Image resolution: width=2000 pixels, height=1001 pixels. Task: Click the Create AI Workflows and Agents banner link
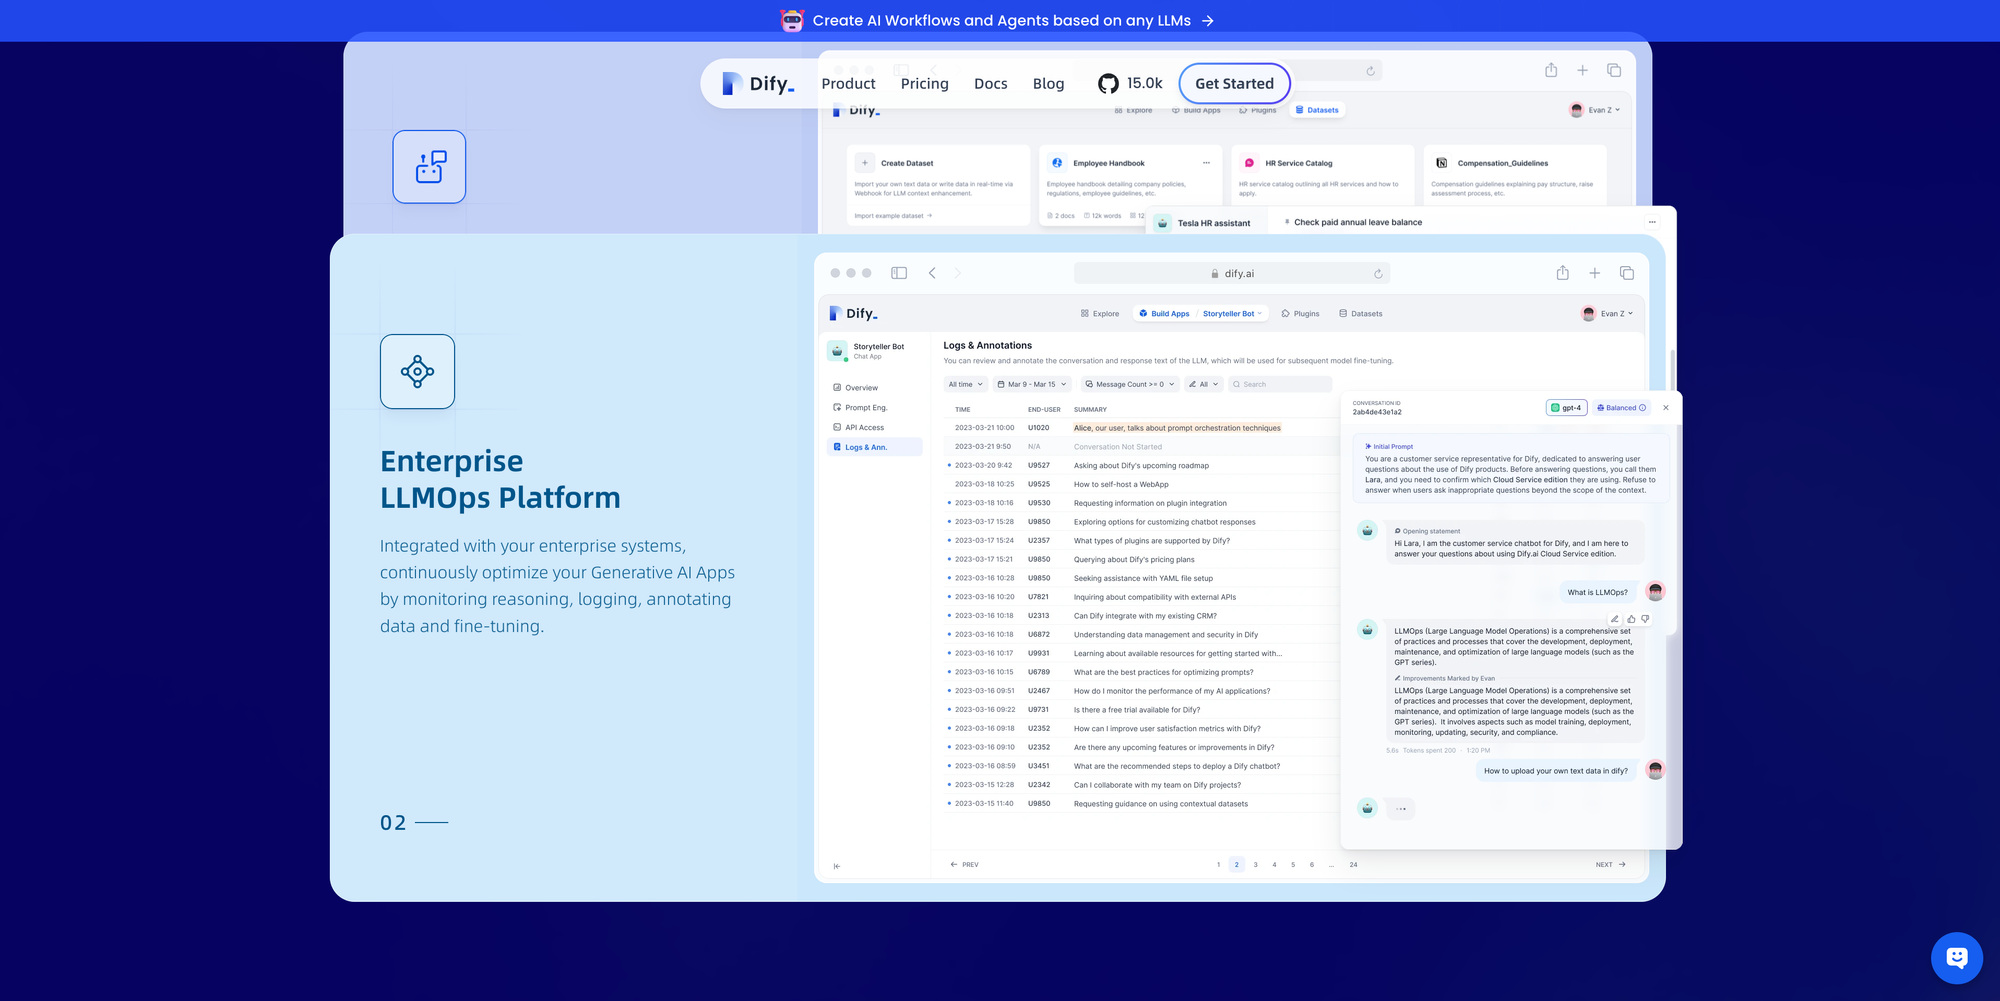(x=1001, y=21)
